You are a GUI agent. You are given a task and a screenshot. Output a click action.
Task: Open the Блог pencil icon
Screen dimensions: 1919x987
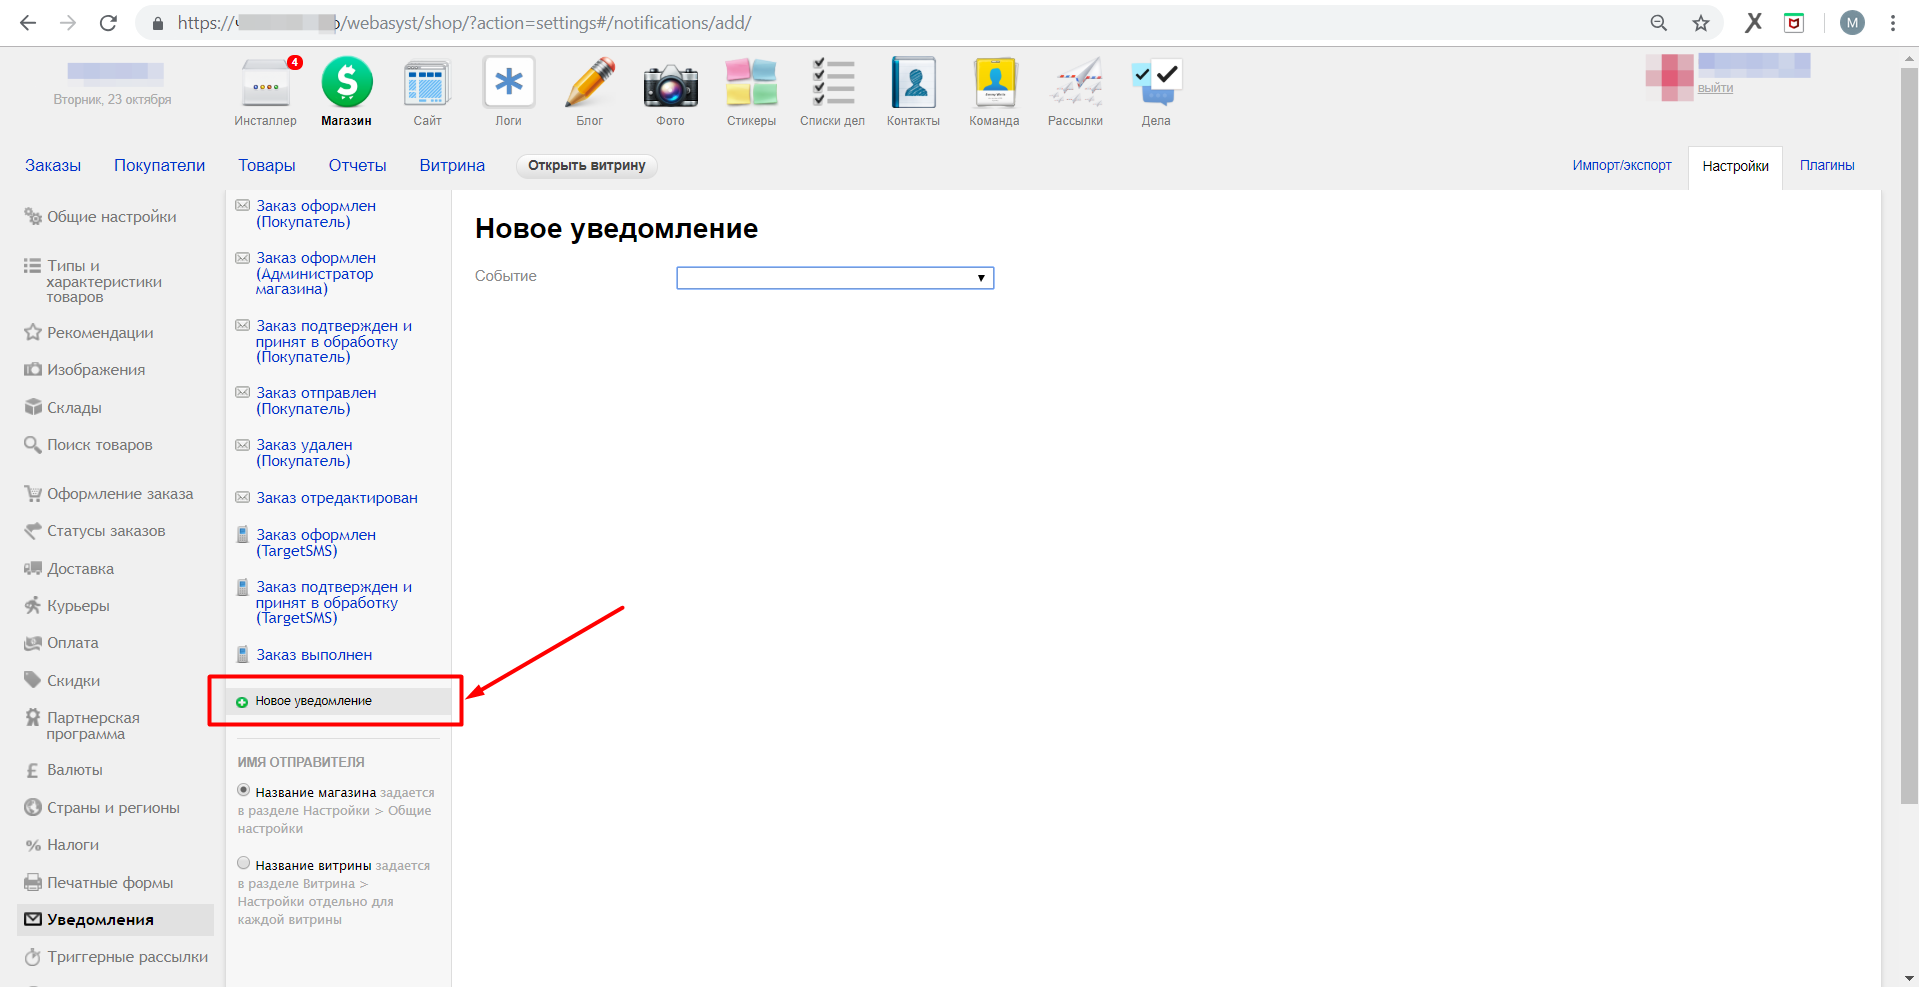pos(590,83)
